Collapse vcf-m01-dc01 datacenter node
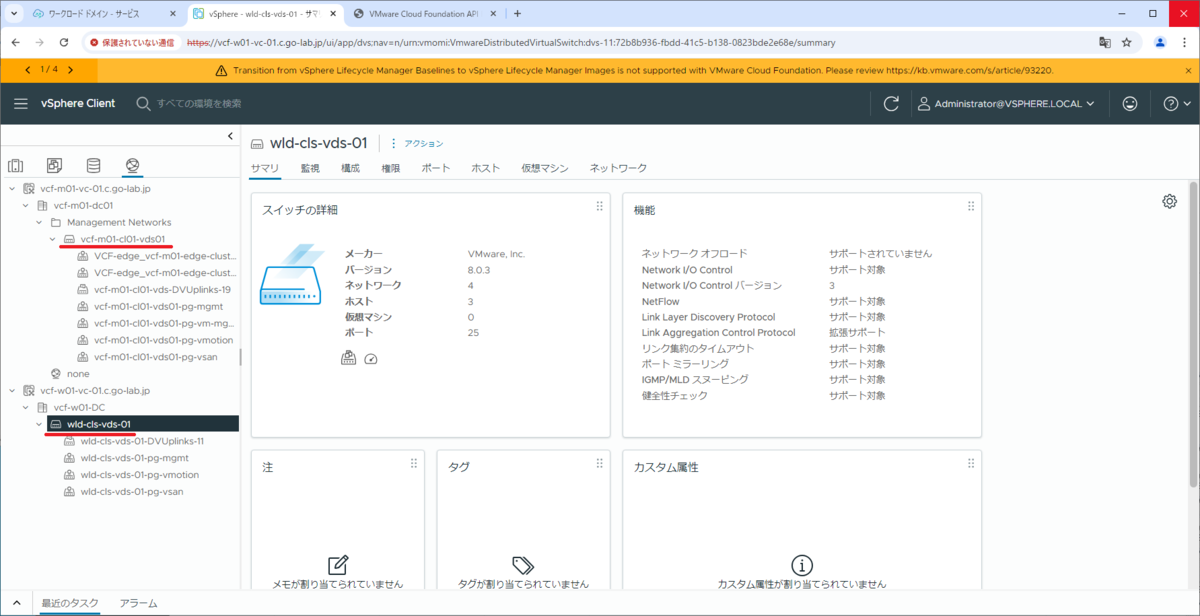The width and height of the screenshot is (1200, 616). (x=25, y=206)
